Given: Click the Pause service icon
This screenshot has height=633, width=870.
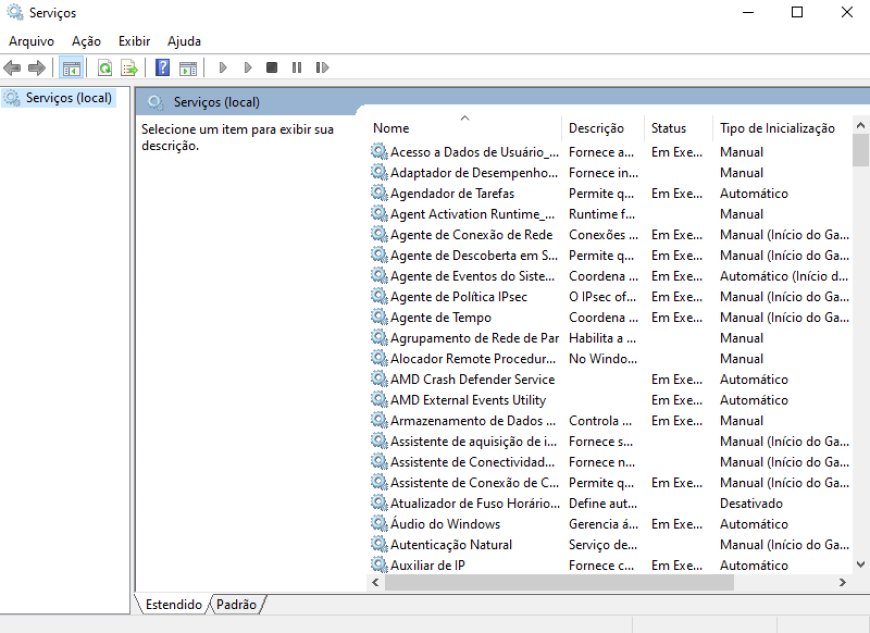Looking at the screenshot, I should point(297,68).
